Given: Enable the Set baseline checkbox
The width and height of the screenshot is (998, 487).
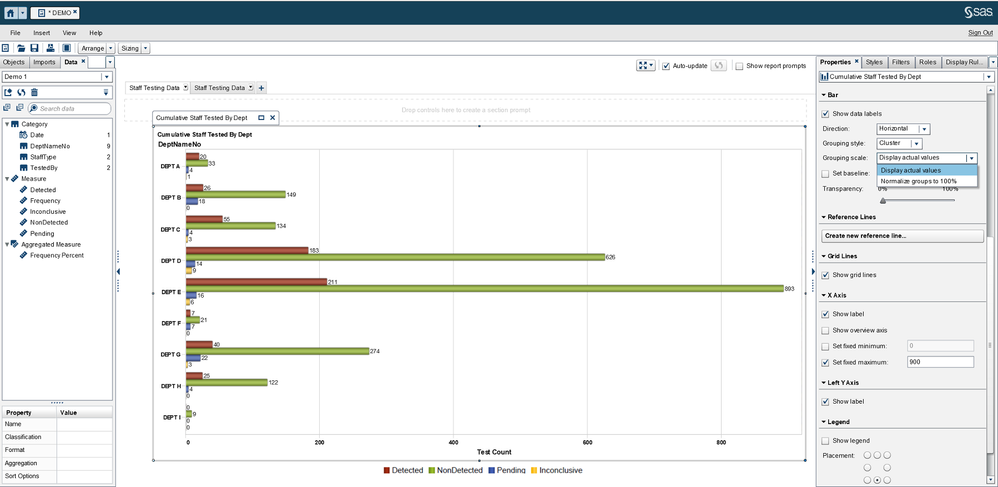Looking at the screenshot, I should 826,173.
